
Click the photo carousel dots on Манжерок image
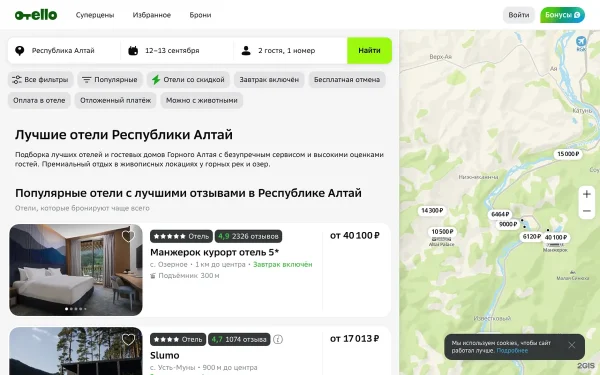[x=76, y=308]
